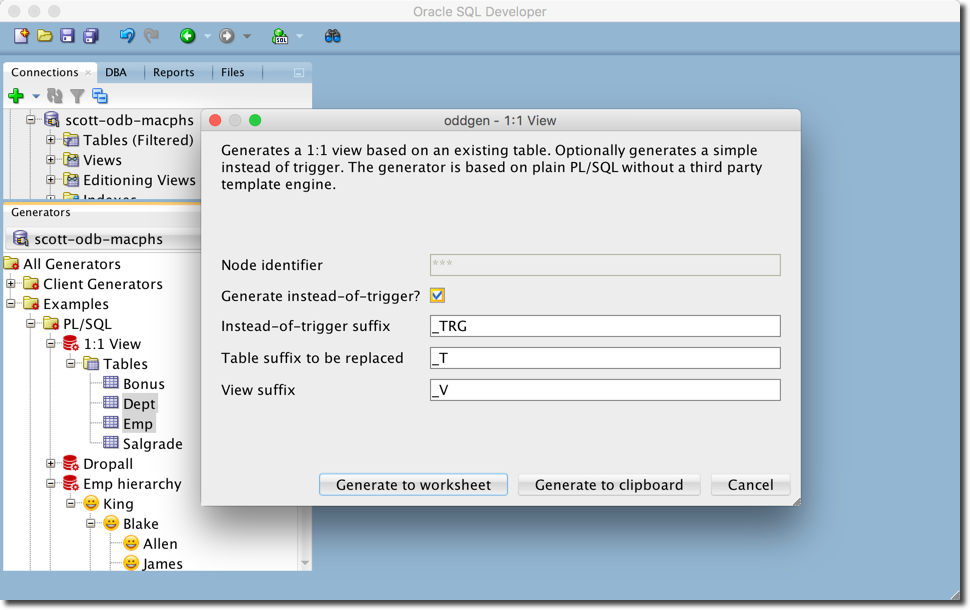Collapse the scott-odb-macphs connection node
The width and height of the screenshot is (970, 610).
click(30, 119)
